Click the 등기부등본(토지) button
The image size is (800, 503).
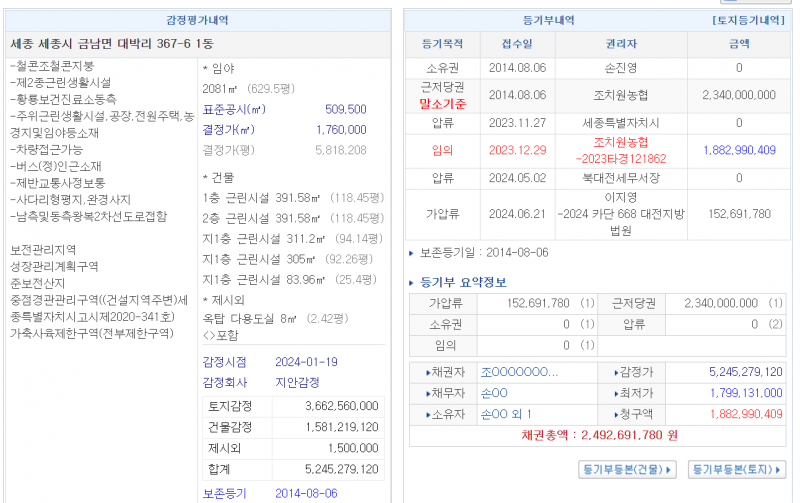738,469
